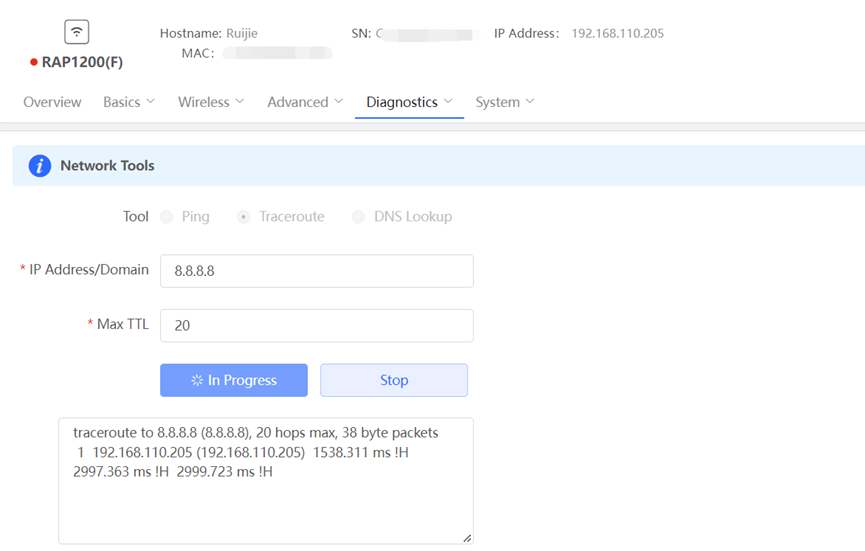The height and width of the screenshot is (551, 865).
Task: Open the Diagnostics tab
Action: pyautogui.click(x=402, y=102)
